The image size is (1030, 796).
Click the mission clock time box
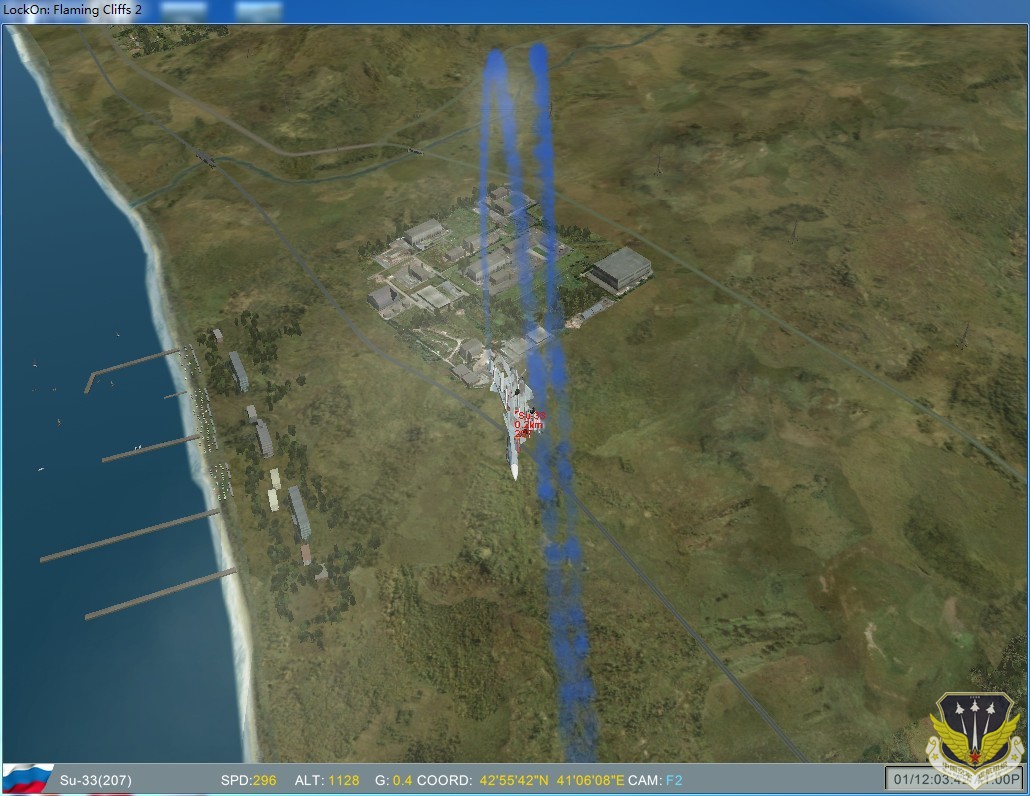click(x=955, y=779)
